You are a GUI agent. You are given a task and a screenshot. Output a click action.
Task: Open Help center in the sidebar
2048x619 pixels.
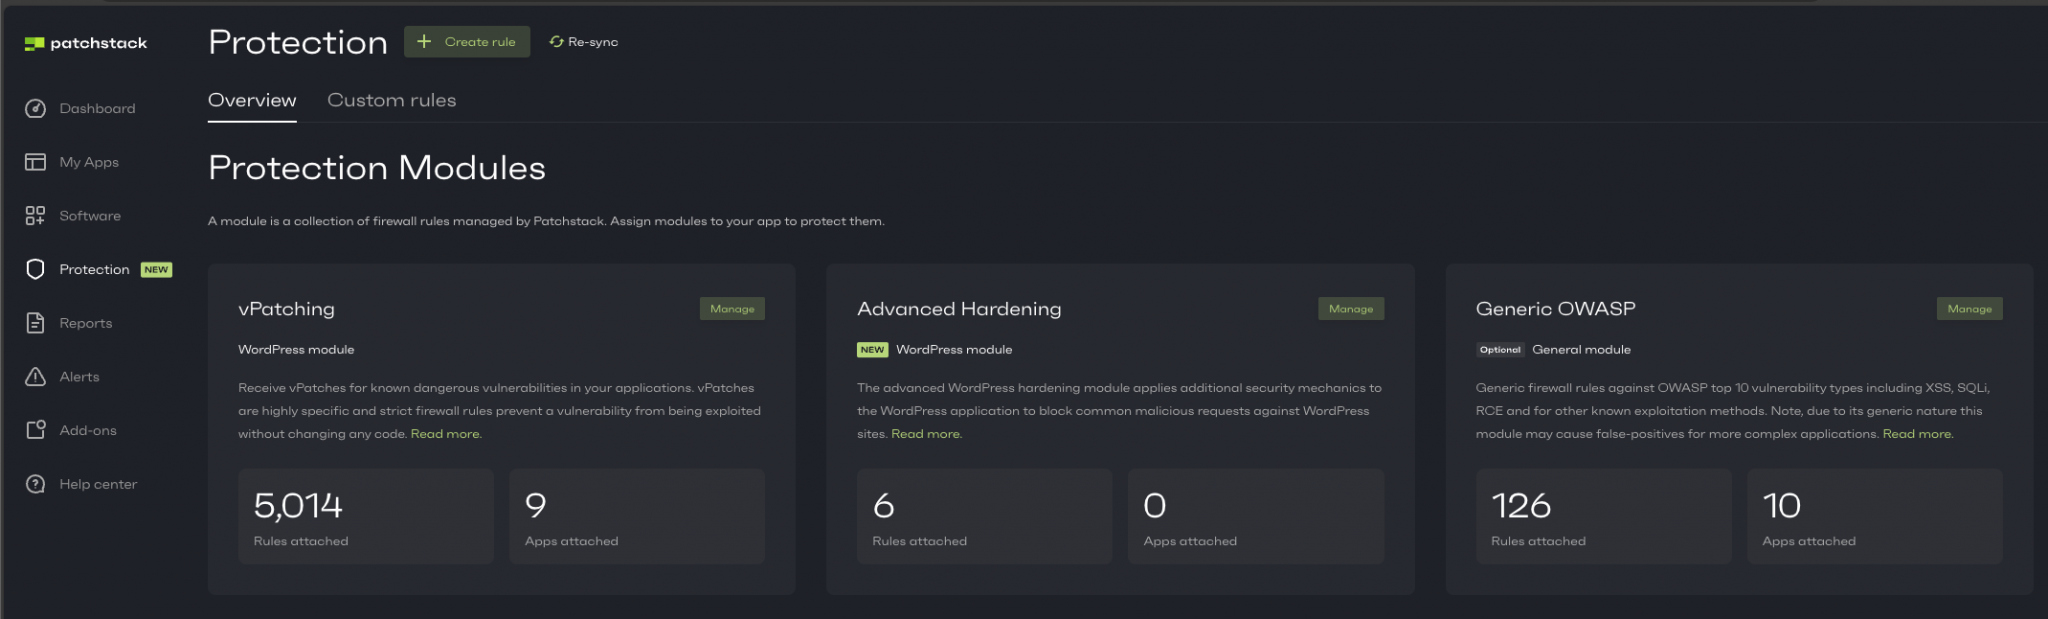[x=98, y=484]
